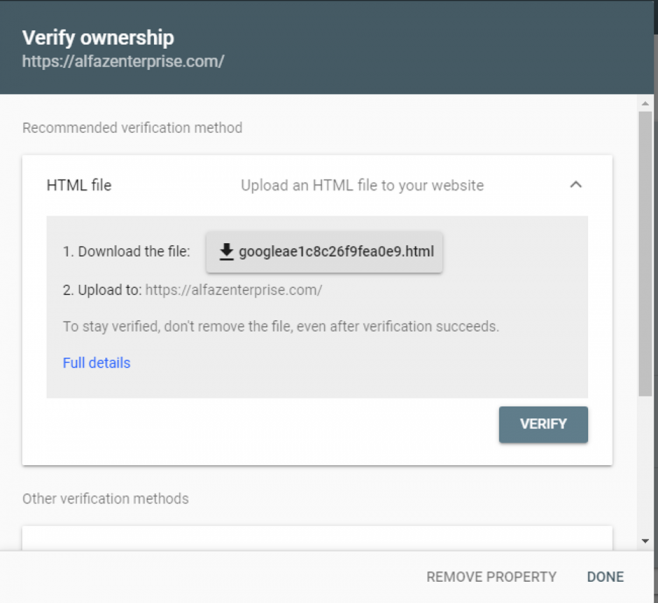658x603 pixels.
Task: Click the VERIFY button
Action: click(x=543, y=424)
